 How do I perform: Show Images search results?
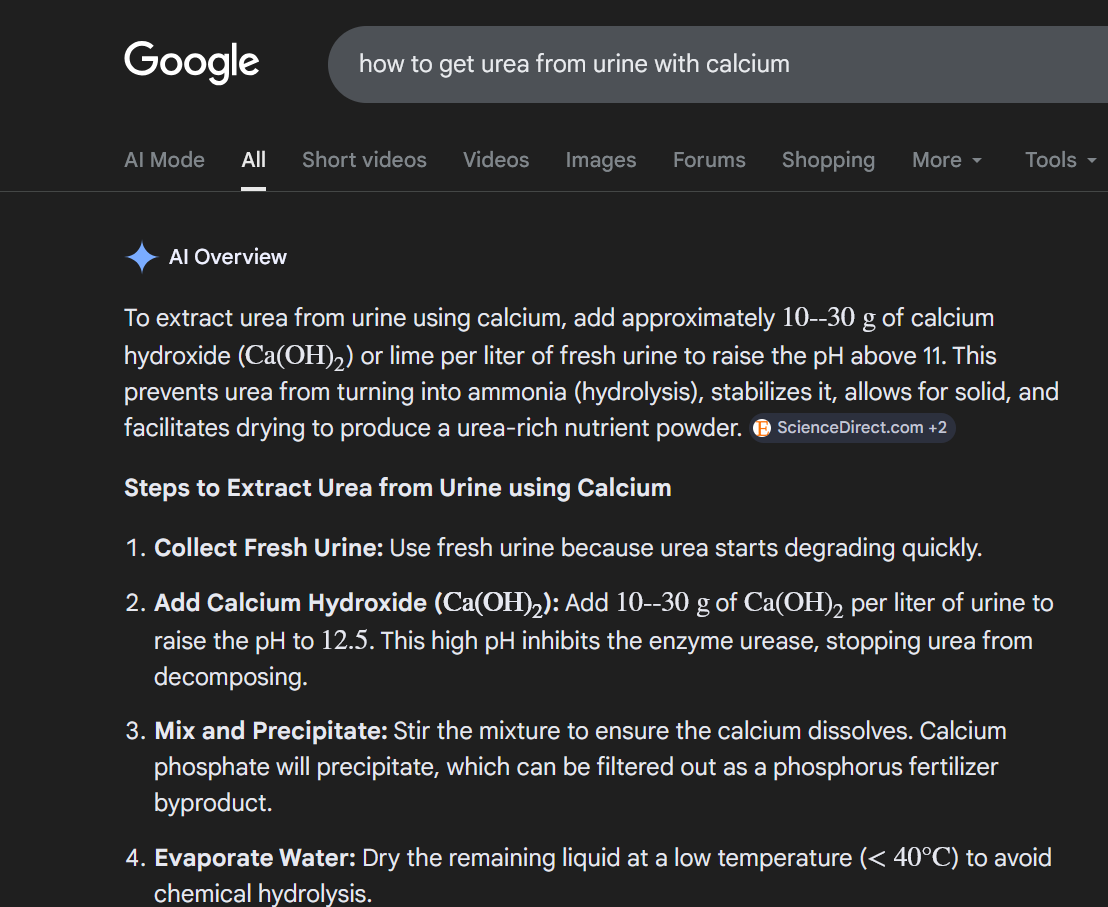601,160
